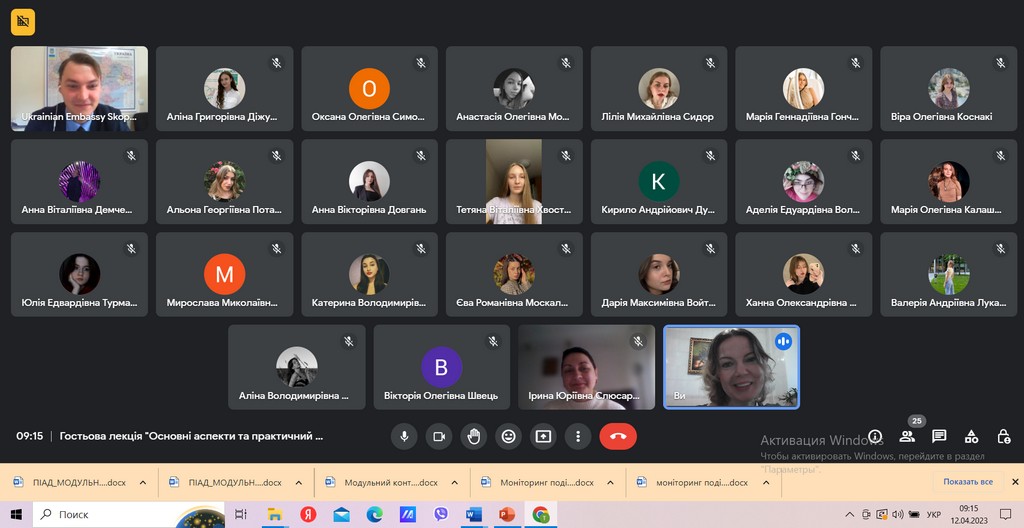
Task: Expand chevron of the rightmost download item
Action: tap(765, 482)
